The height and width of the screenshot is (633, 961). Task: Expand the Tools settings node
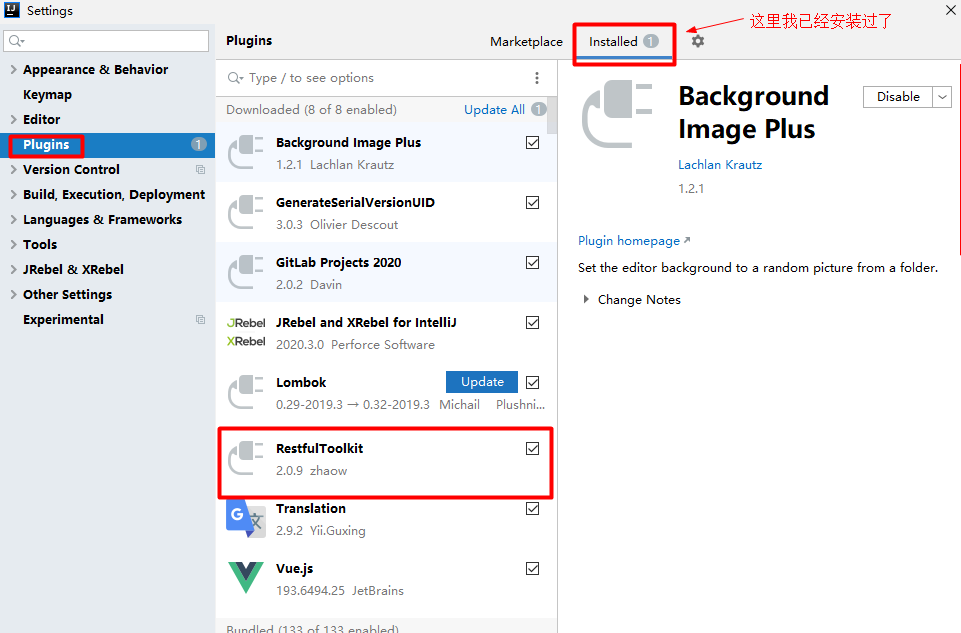click(x=13, y=244)
